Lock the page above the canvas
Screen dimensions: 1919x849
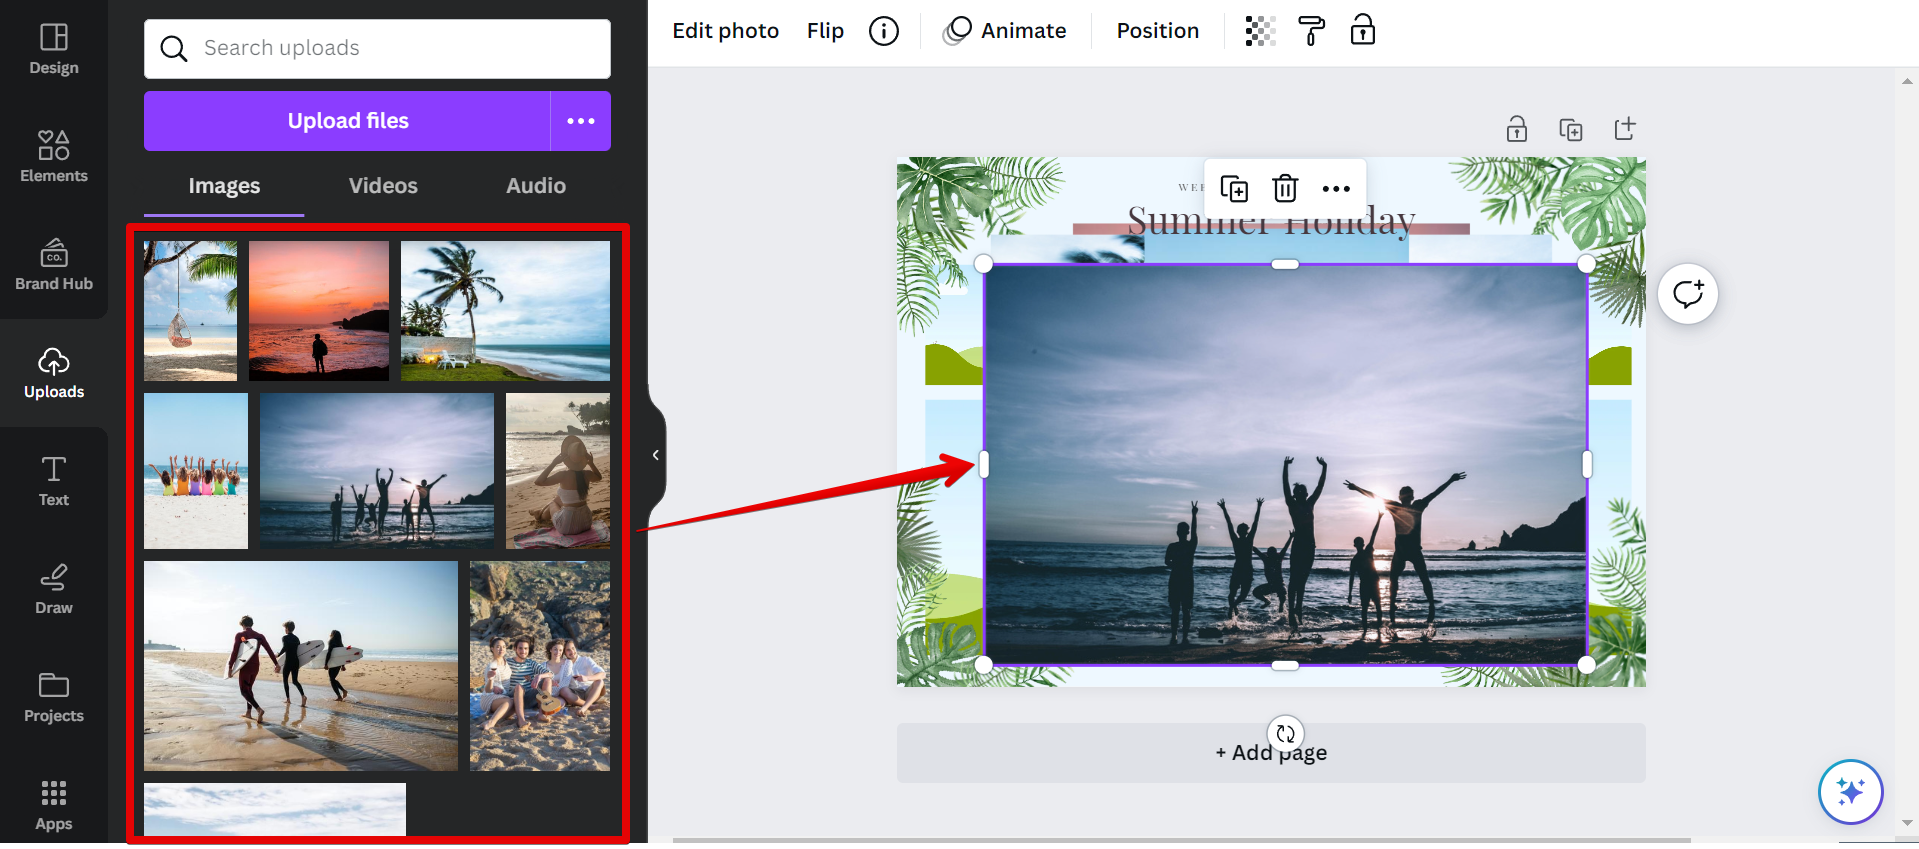coord(1517,129)
